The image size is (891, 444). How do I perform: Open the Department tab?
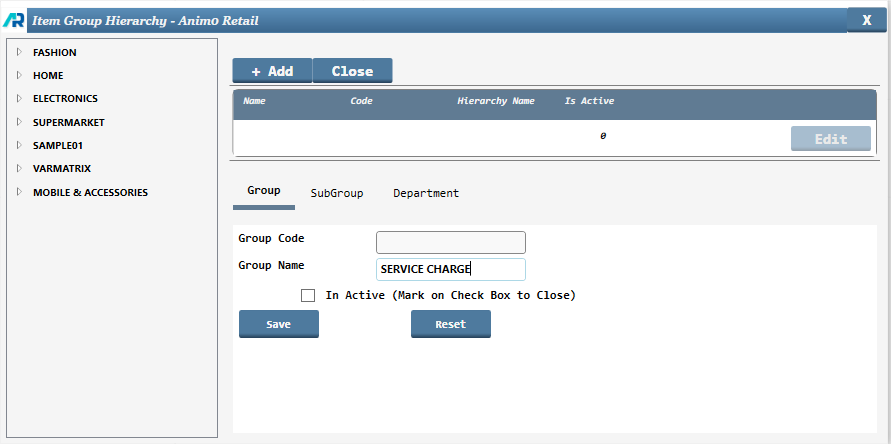coord(426,193)
